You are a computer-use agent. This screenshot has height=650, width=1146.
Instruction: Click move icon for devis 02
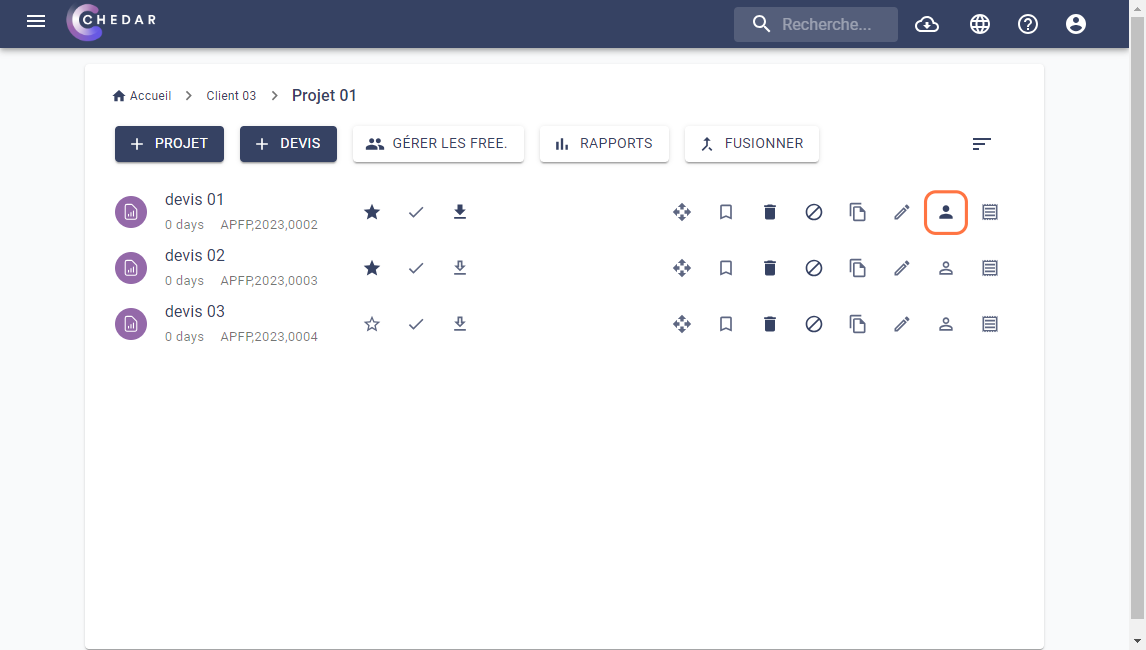click(682, 268)
